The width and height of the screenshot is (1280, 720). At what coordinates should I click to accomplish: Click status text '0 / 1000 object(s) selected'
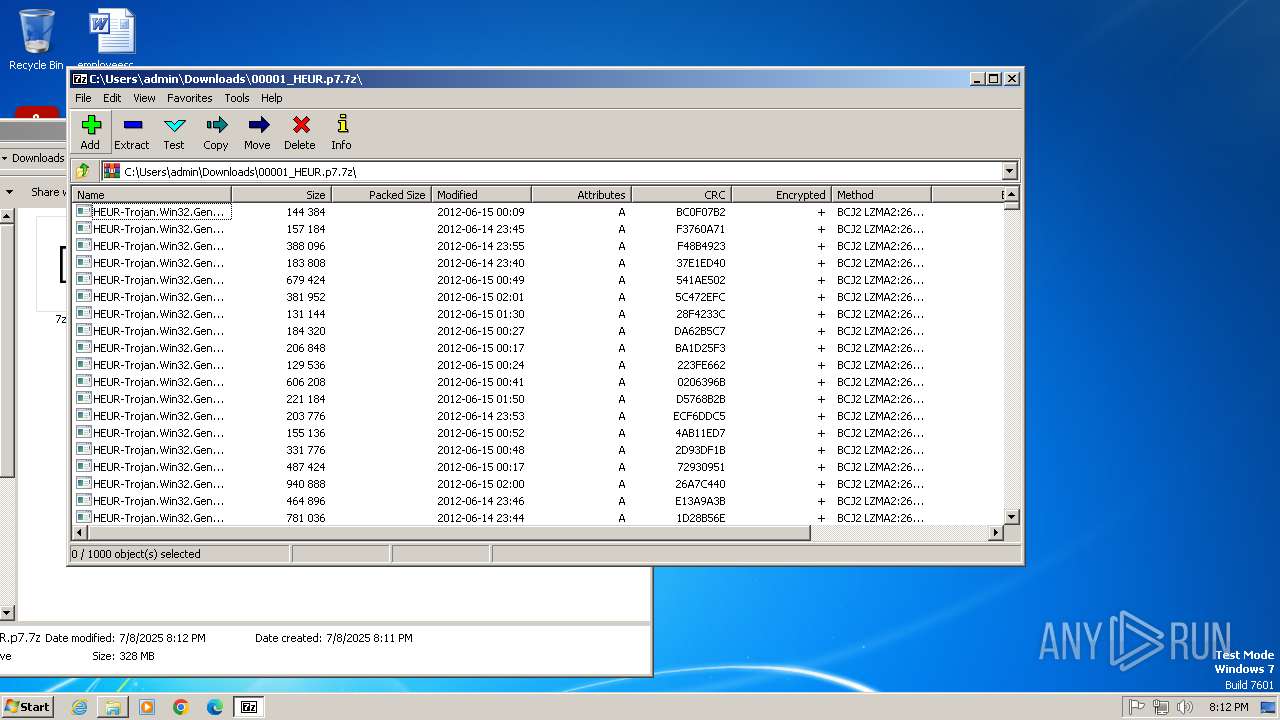click(136, 554)
